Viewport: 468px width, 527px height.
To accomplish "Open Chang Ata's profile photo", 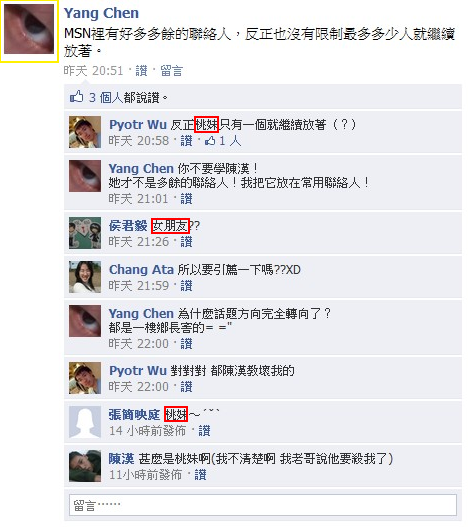I will pyautogui.click(x=85, y=277).
